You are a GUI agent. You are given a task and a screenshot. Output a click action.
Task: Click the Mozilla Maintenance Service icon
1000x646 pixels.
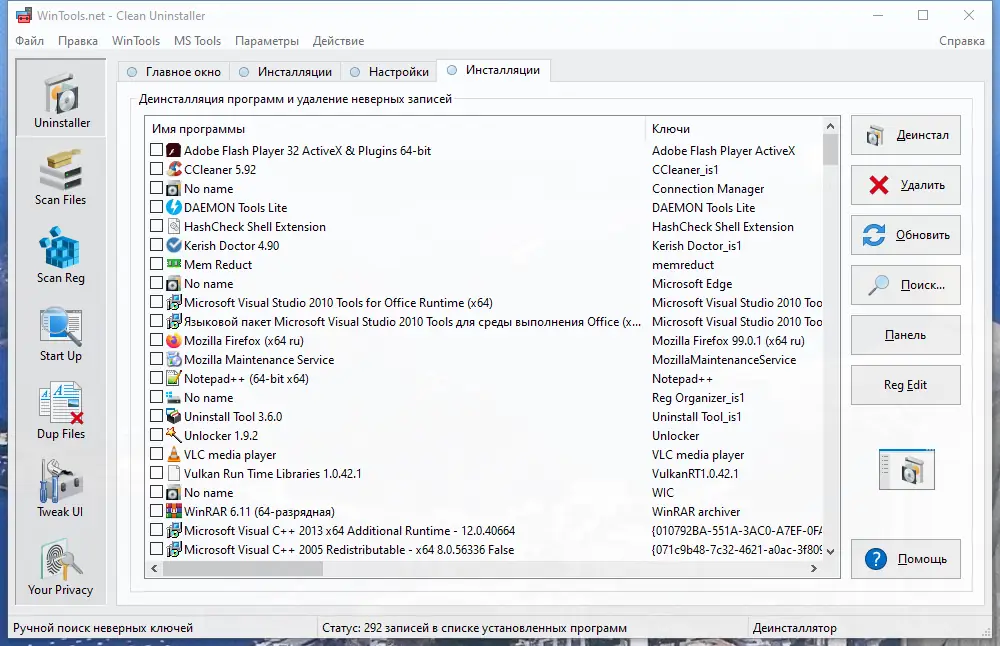pos(173,360)
